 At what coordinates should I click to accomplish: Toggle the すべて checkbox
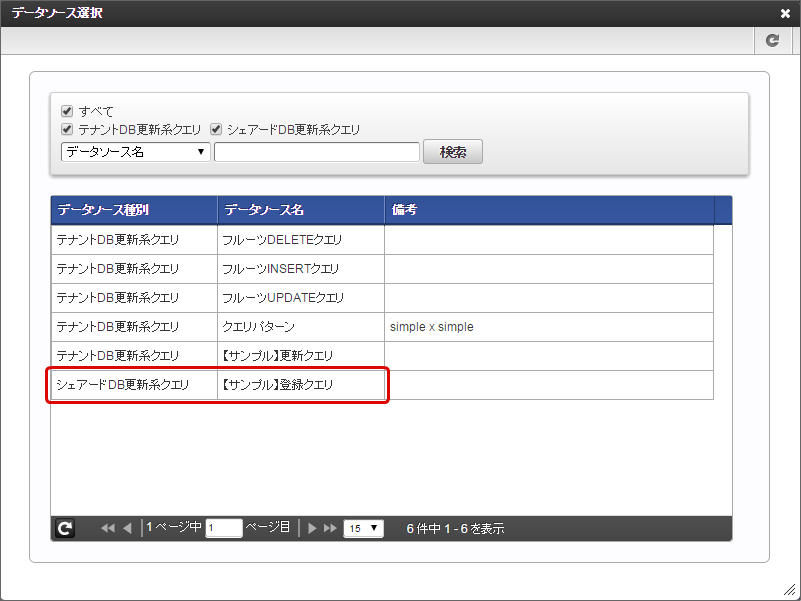point(67,111)
